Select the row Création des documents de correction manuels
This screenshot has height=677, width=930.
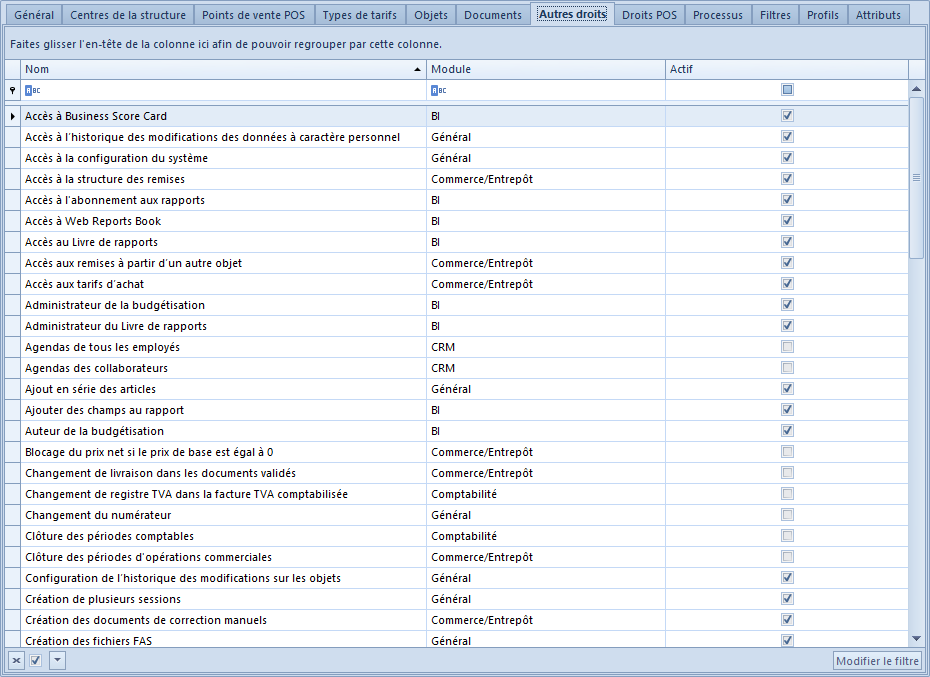pos(456,620)
